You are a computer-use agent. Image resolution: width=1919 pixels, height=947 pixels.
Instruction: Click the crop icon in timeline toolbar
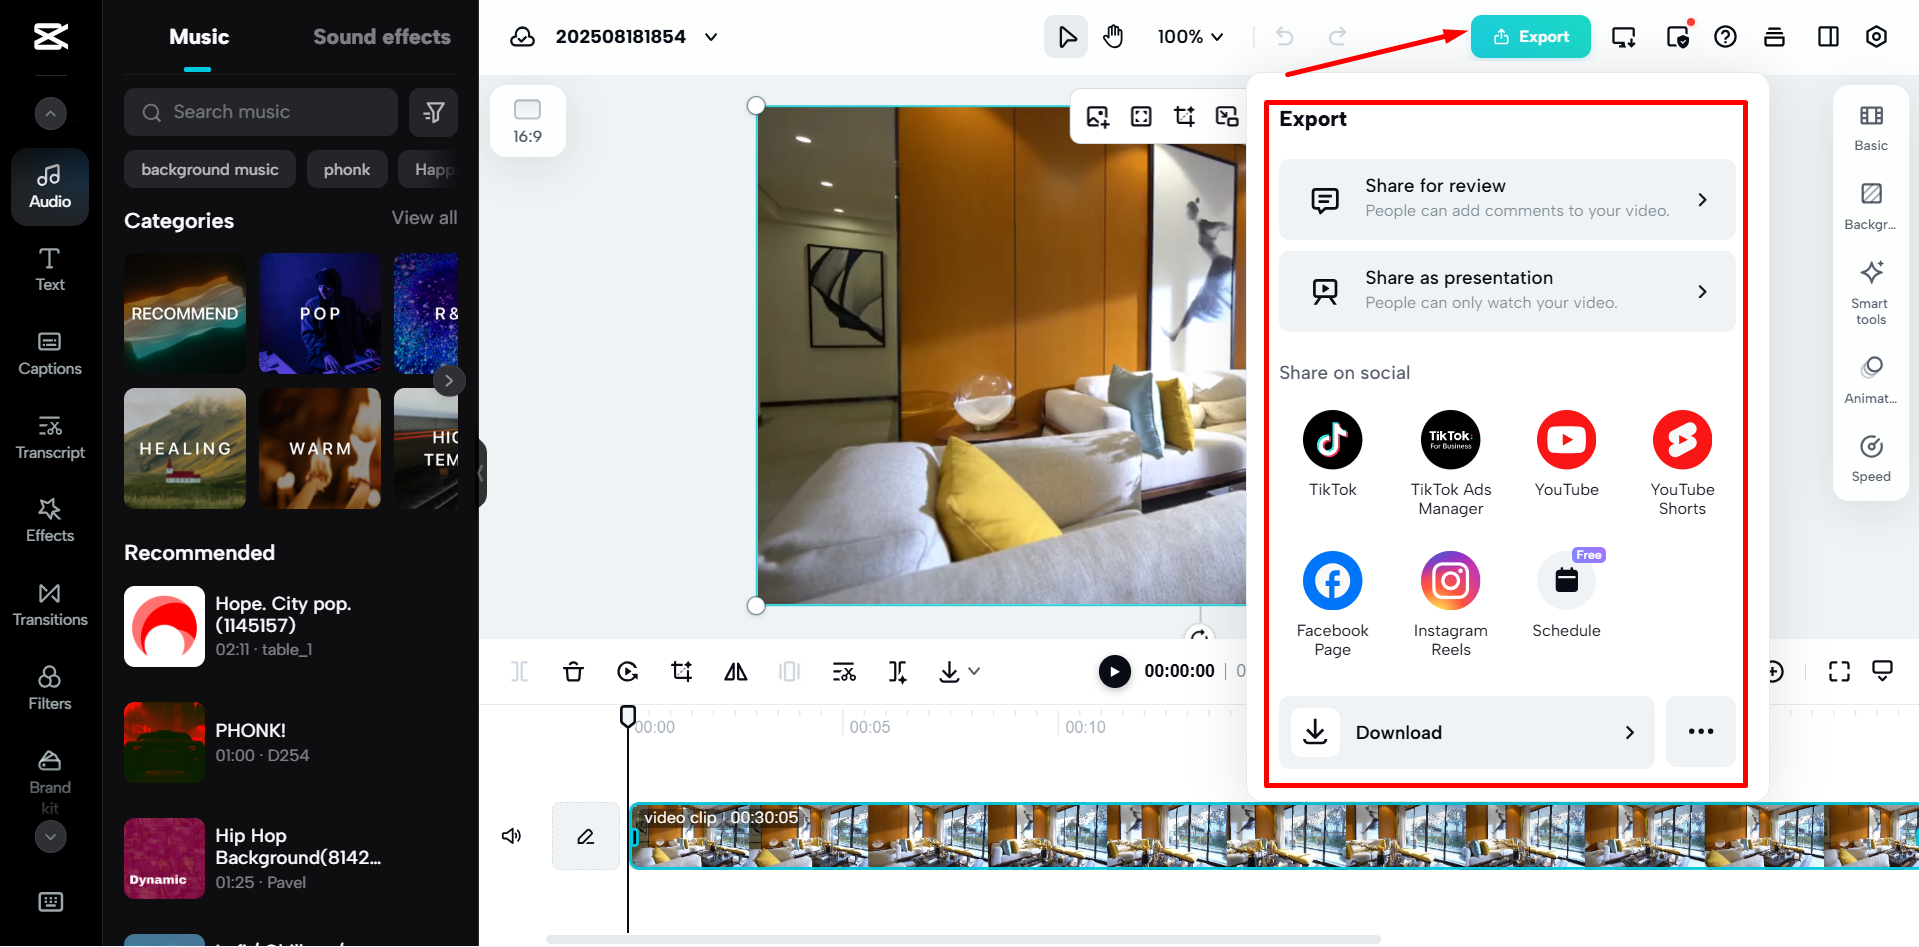click(681, 671)
